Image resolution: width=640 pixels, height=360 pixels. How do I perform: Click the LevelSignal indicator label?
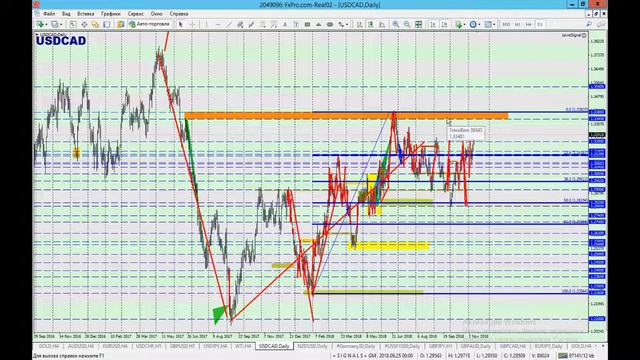pos(573,36)
